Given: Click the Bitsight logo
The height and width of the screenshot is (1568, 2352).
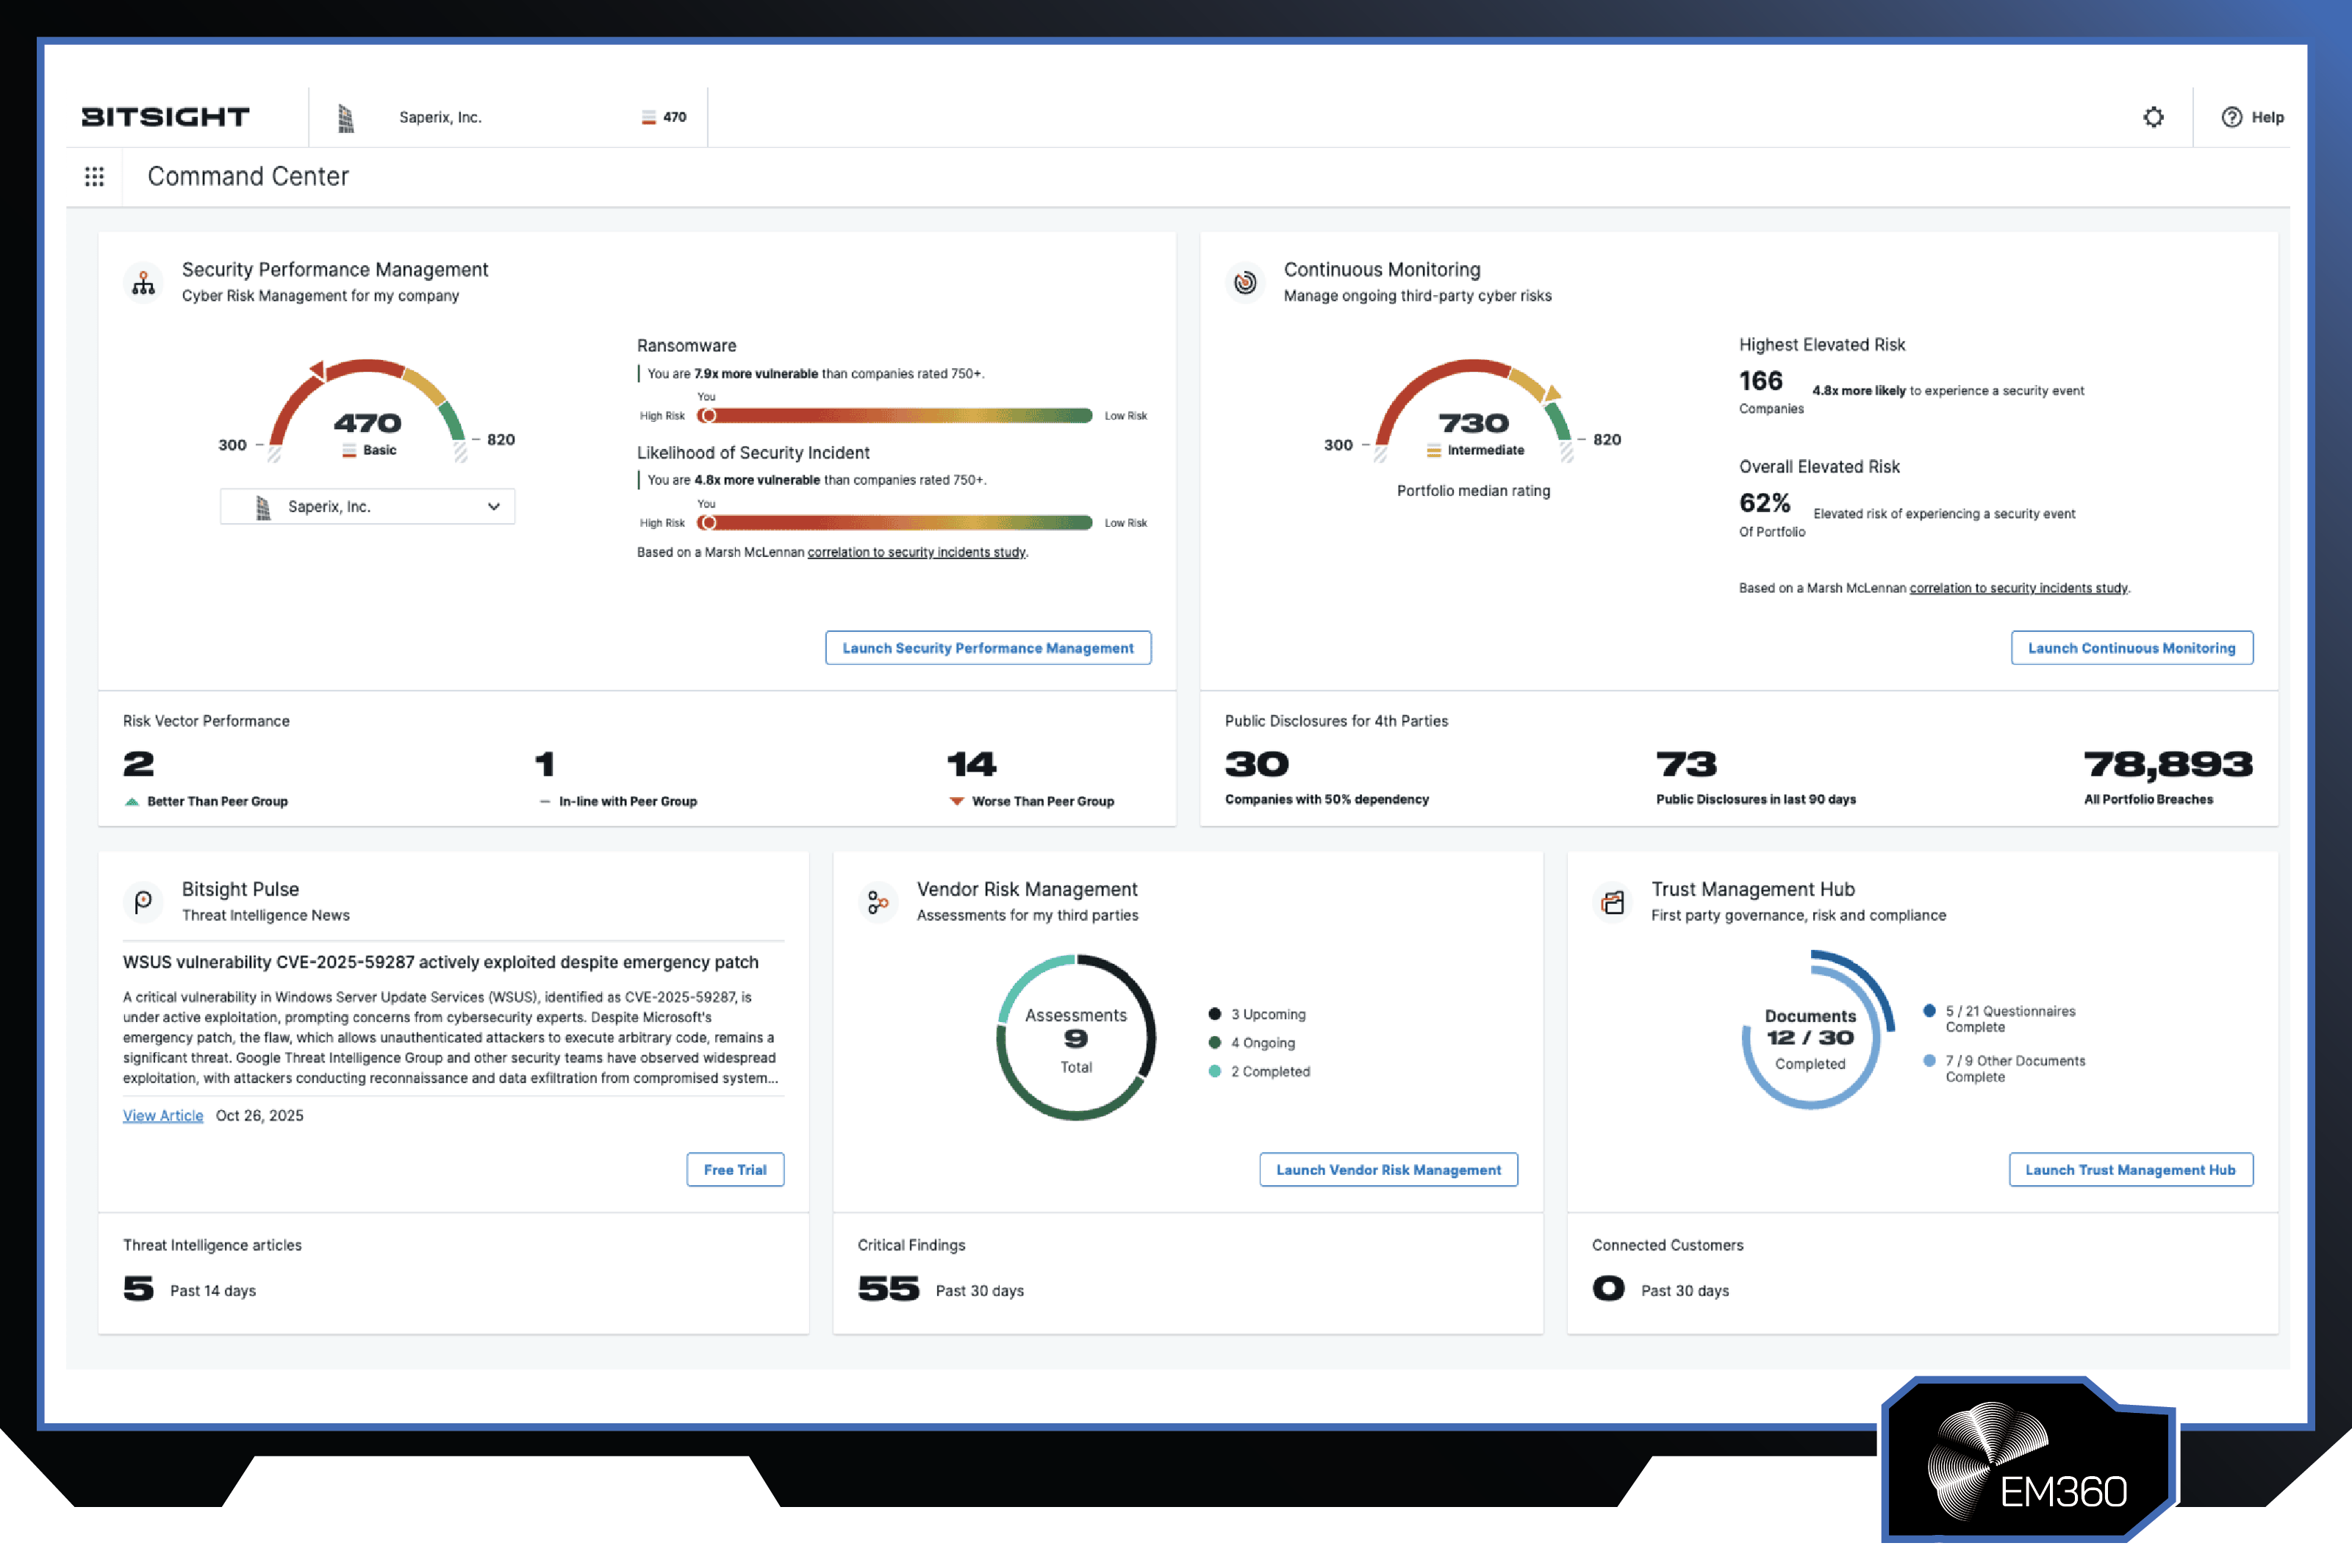Looking at the screenshot, I should click(166, 117).
